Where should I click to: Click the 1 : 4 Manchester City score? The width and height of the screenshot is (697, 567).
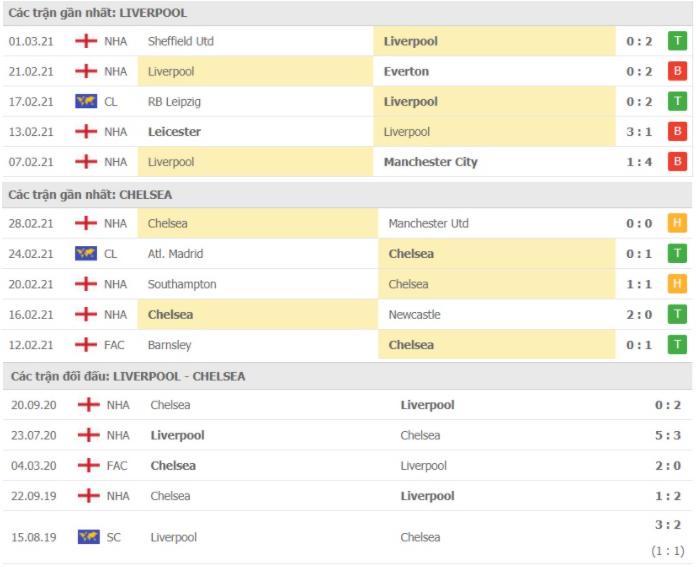click(x=639, y=162)
